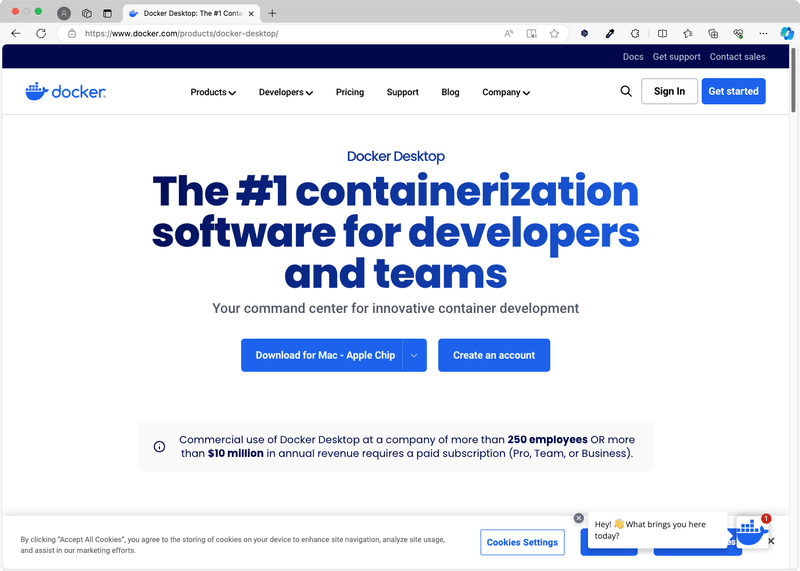Open the site search magnifier icon
Image resolution: width=800 pixels, height=571 pixels.
click(x=626, y=91)
